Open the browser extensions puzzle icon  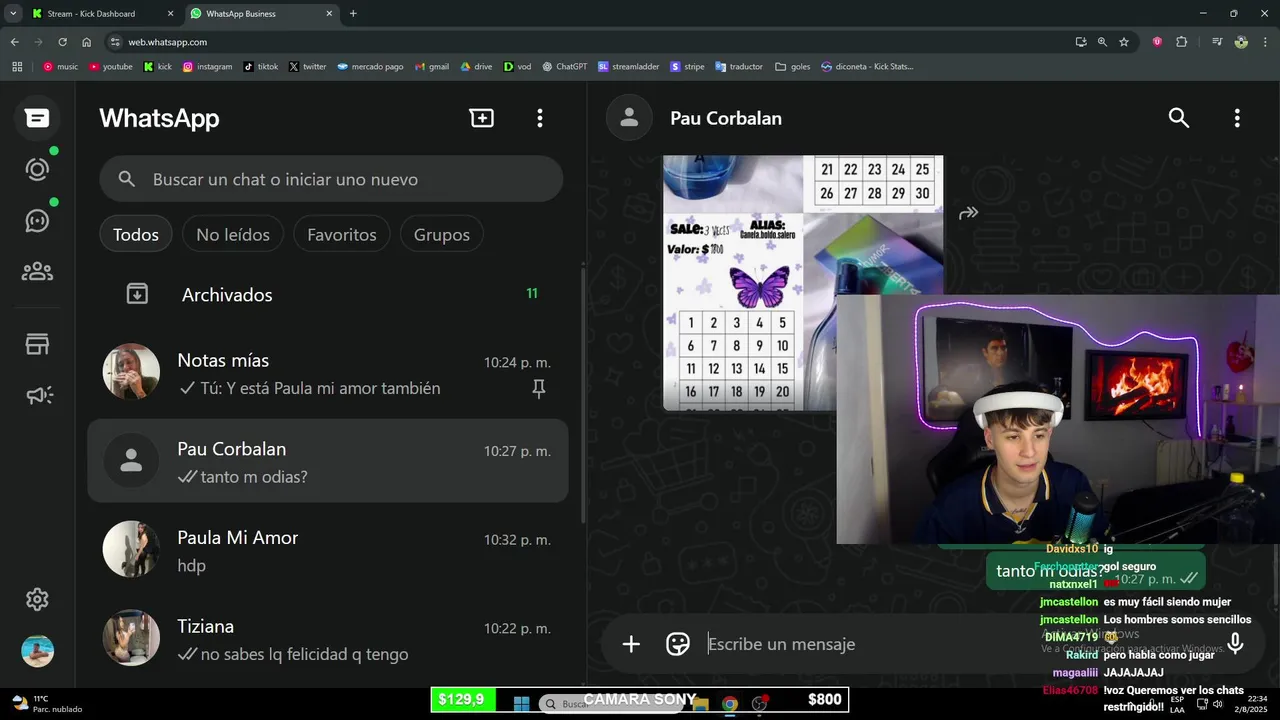tap(1182, 42)
